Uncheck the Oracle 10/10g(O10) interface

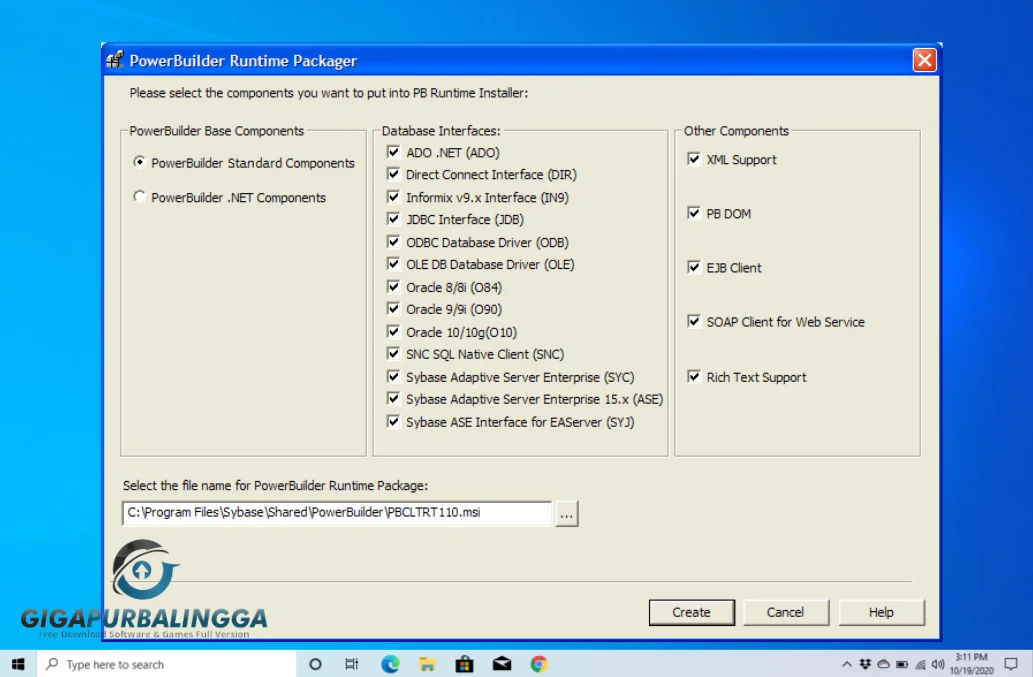393,331
